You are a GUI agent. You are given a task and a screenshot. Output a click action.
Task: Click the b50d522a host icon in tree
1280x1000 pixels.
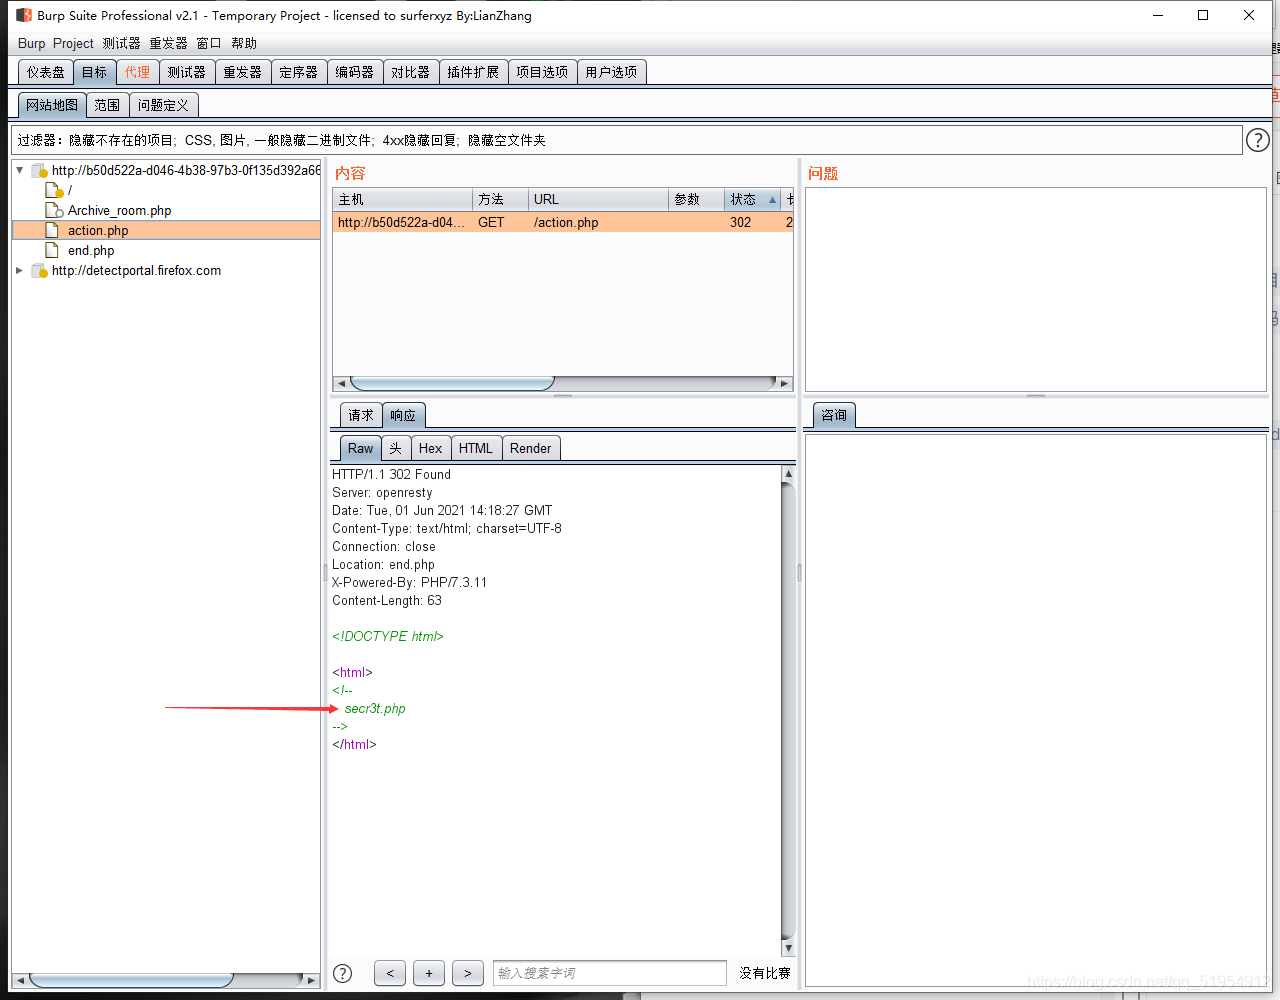[39, 171]
